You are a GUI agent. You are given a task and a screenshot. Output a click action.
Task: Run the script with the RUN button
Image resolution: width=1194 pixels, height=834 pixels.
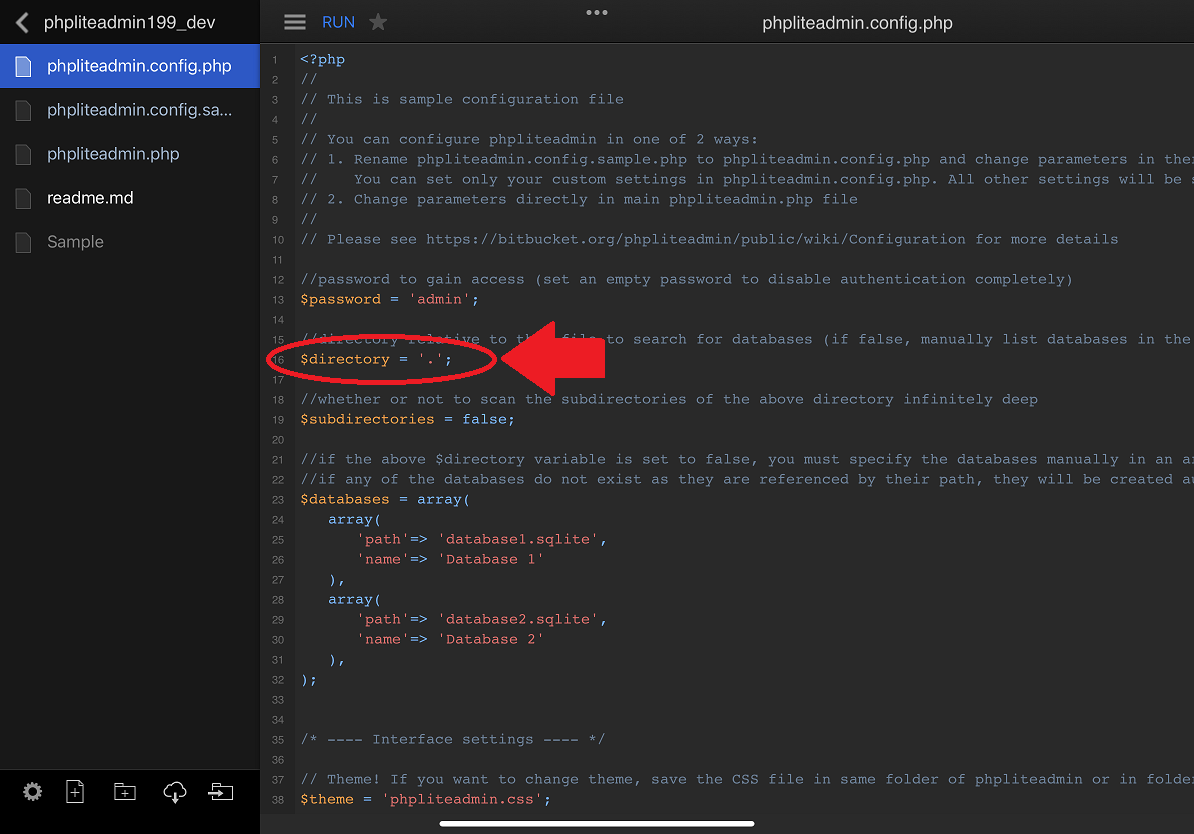pos(338,22)
